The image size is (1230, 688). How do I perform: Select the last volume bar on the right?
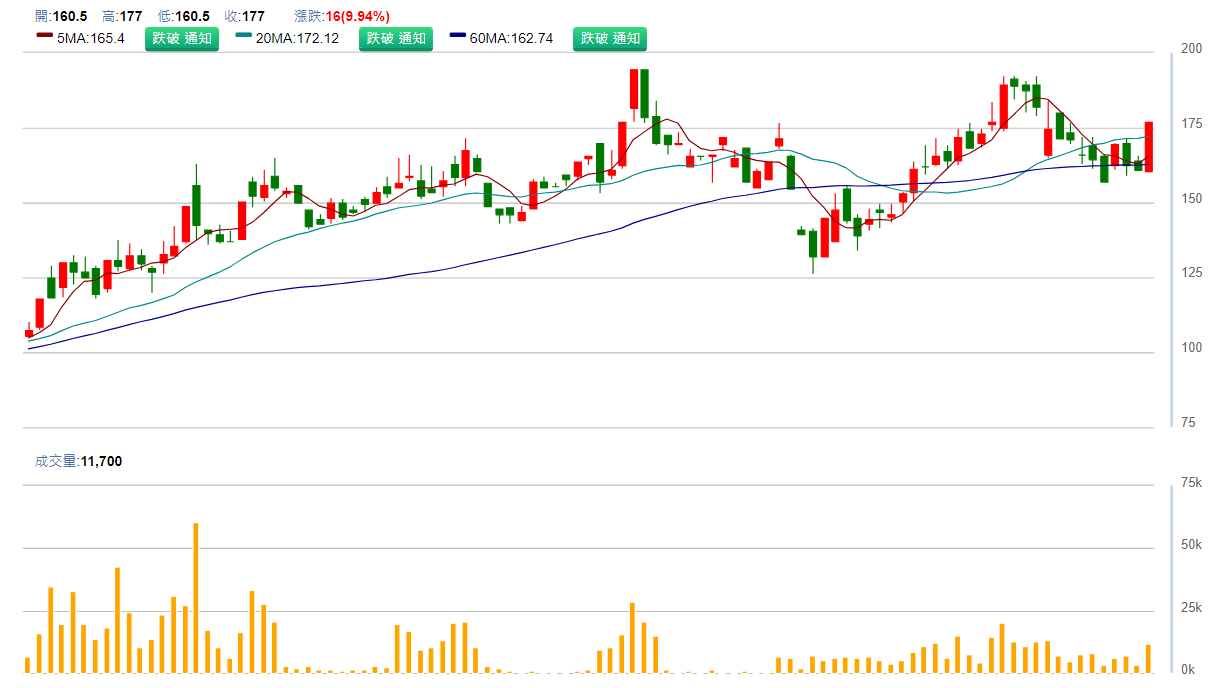[x=1149, y=659]
